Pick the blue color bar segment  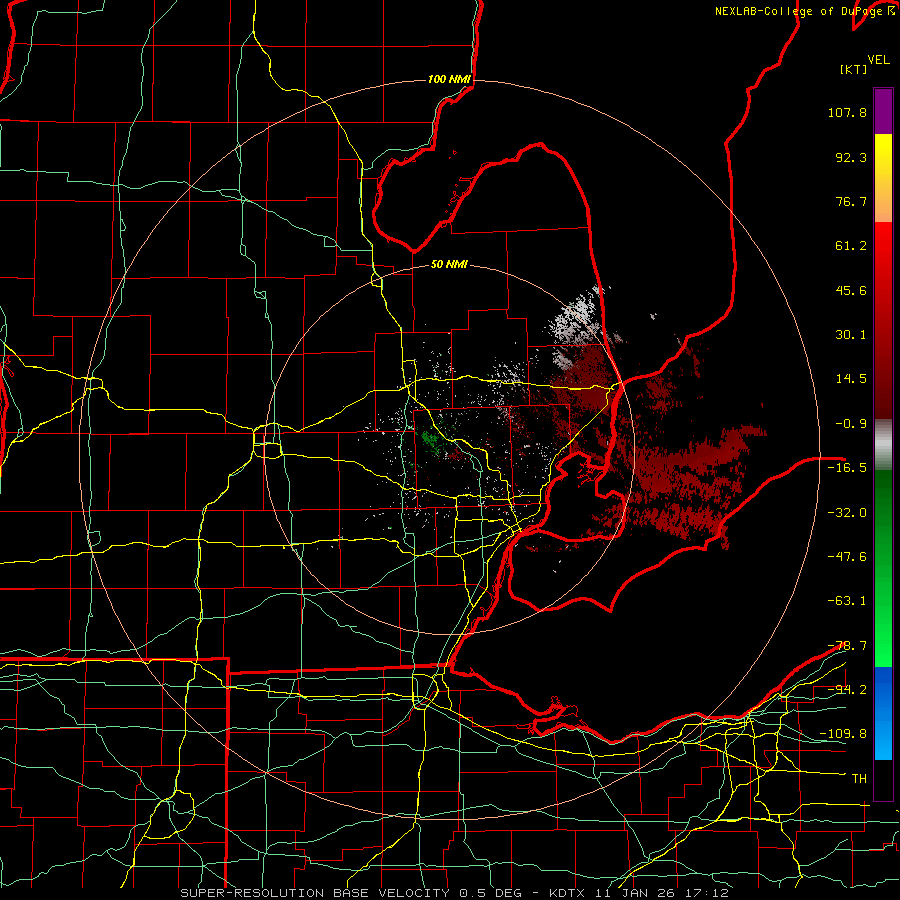point(883,713)
